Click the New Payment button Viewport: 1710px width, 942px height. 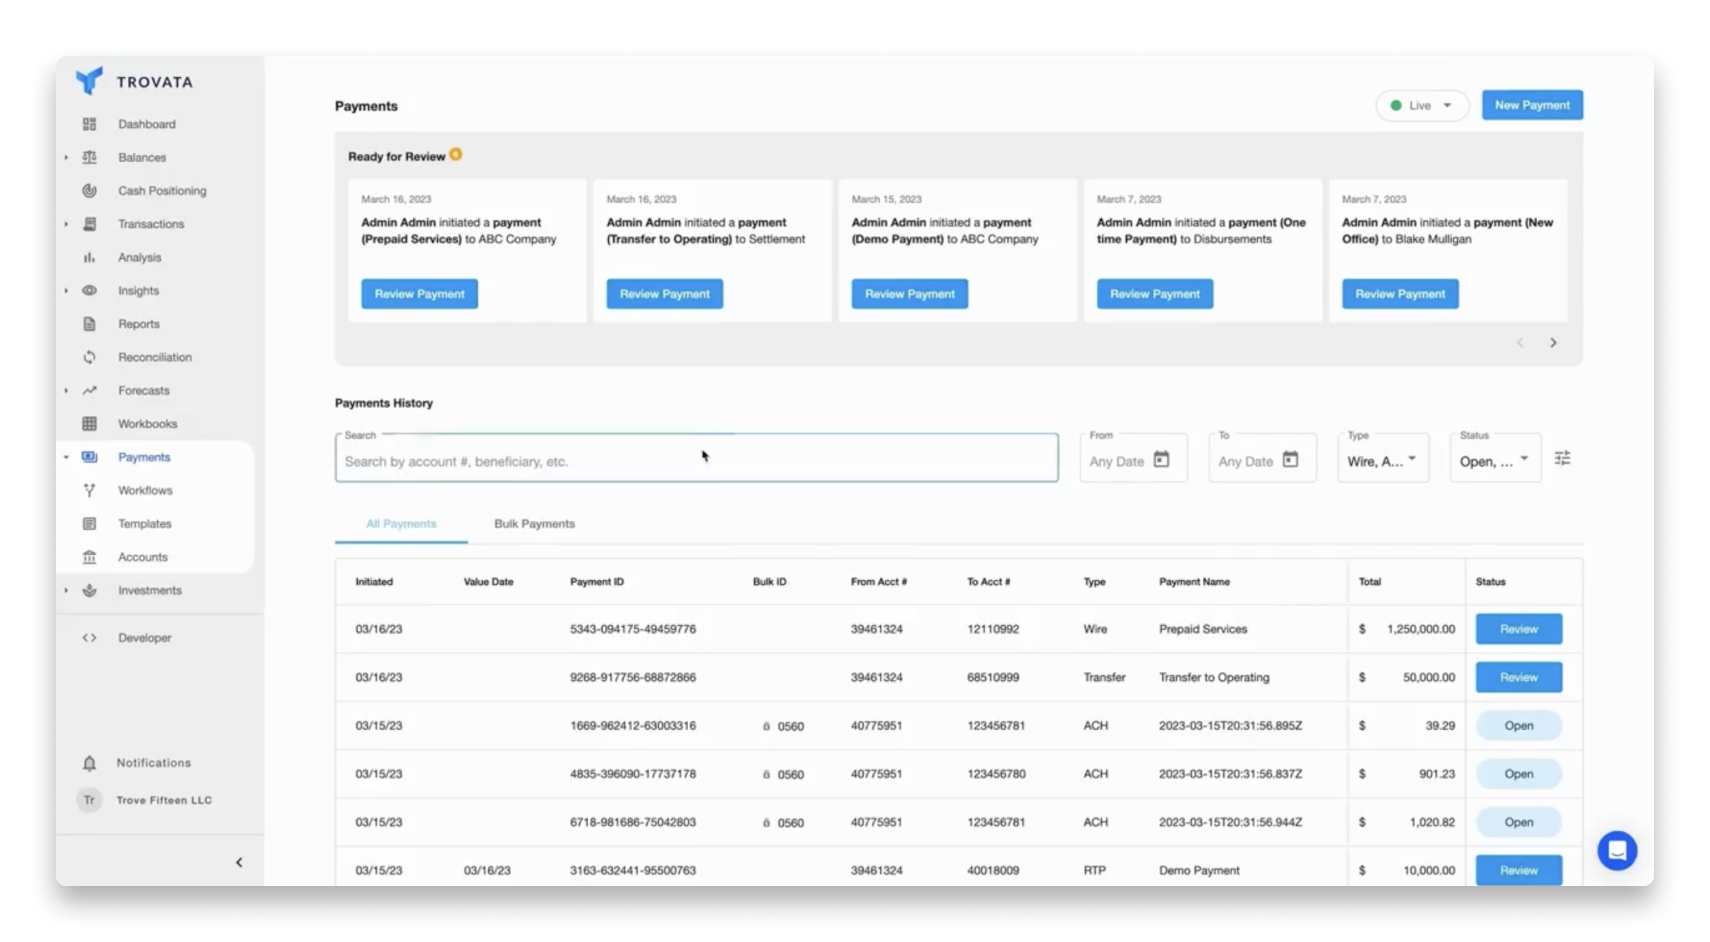[1531, 105]
